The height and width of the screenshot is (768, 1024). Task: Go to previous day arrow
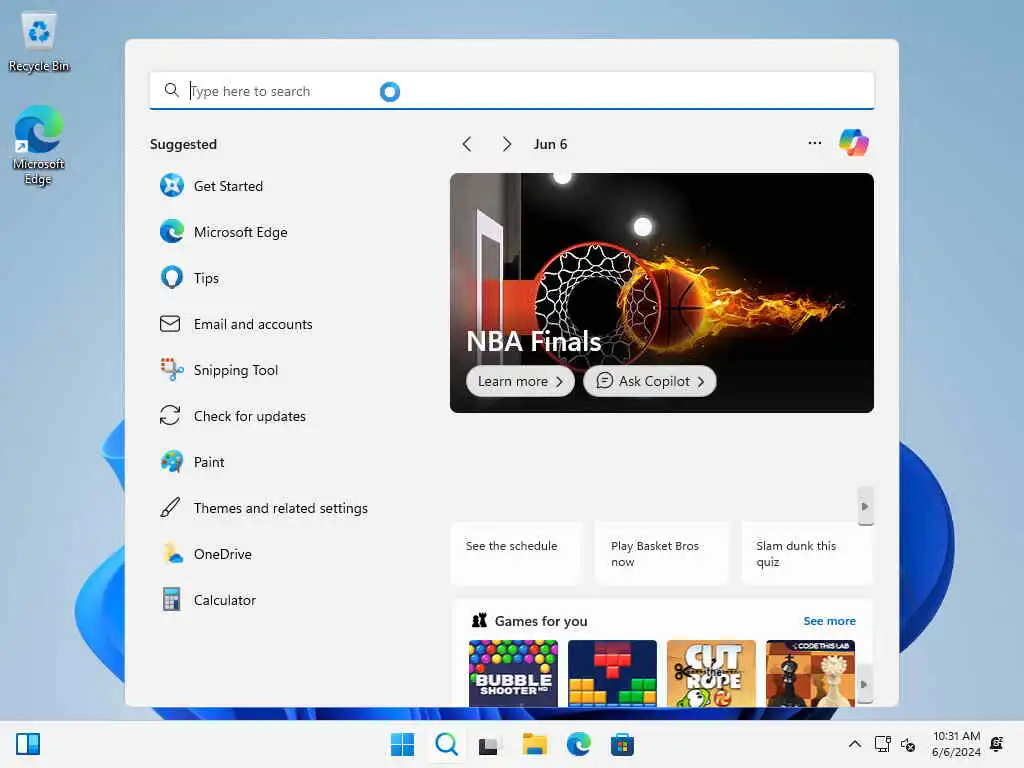point(466,144)
